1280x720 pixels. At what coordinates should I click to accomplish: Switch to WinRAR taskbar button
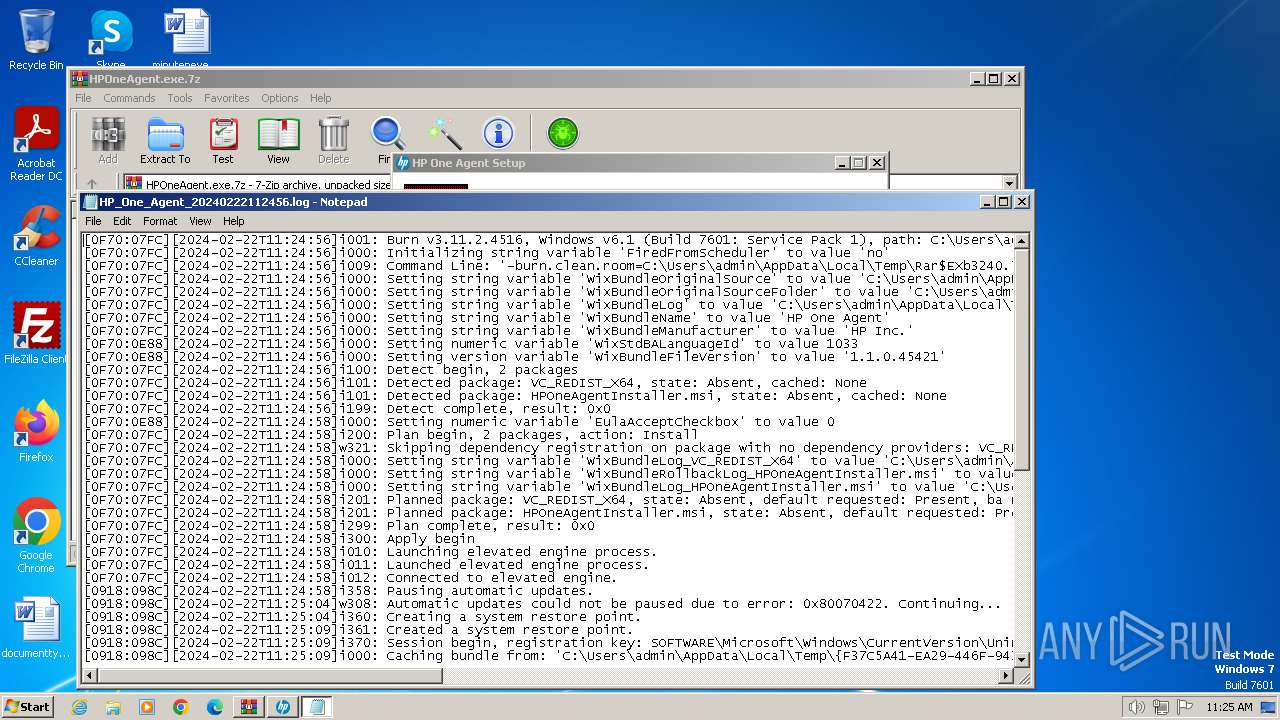249,706
